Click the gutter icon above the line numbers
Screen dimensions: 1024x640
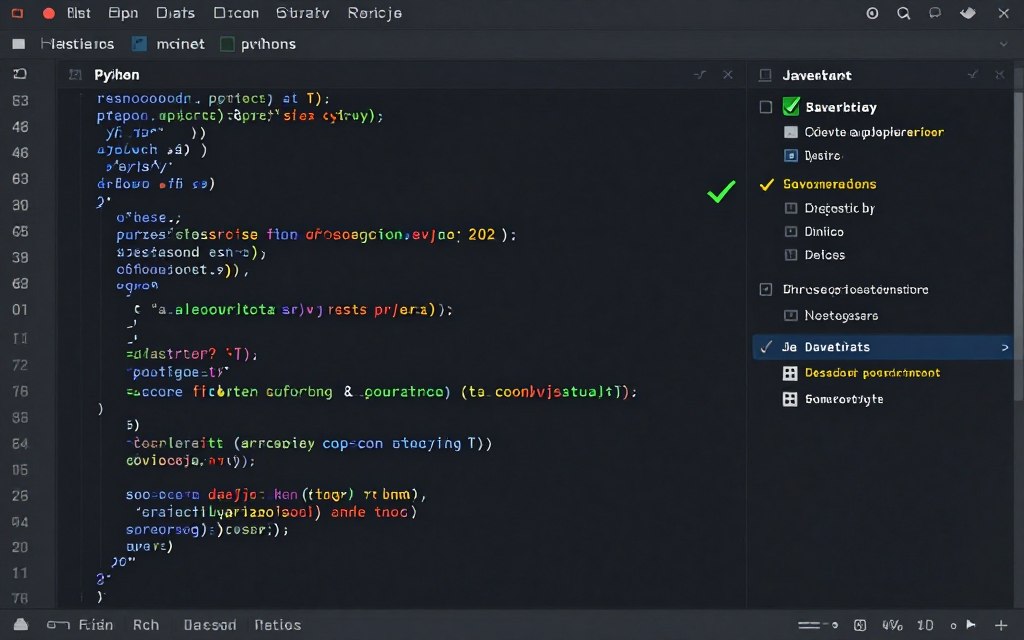coord(20,74)
